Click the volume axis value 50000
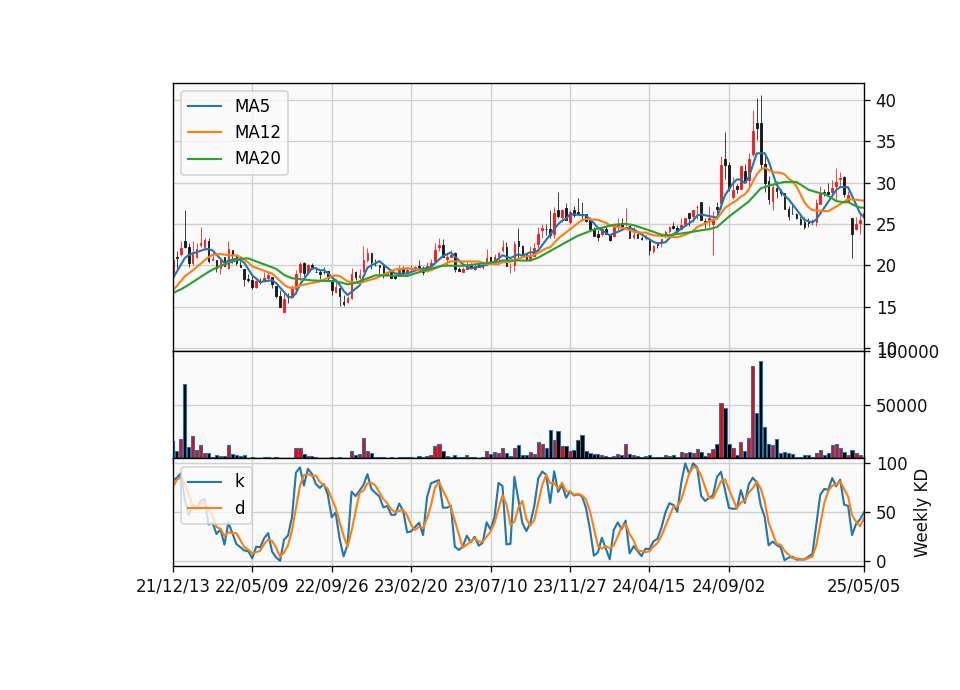960x690 pixels. 901,406
